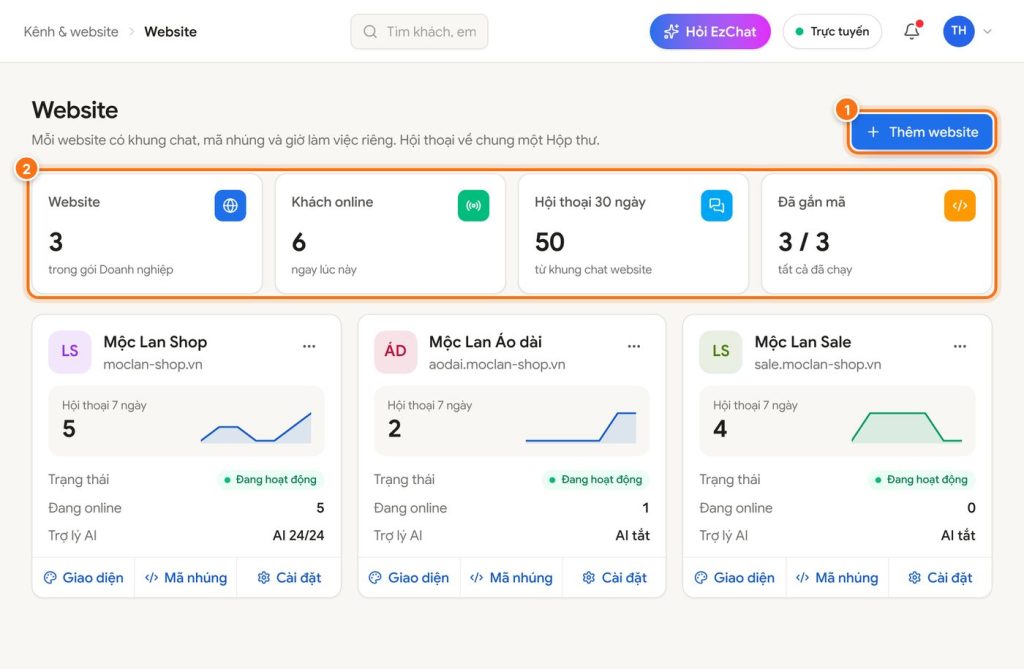Click the Mộc Lan Shop conversation sparkline
The width and height of the screenshot is (1024, 669).
[x=256, y=427]
